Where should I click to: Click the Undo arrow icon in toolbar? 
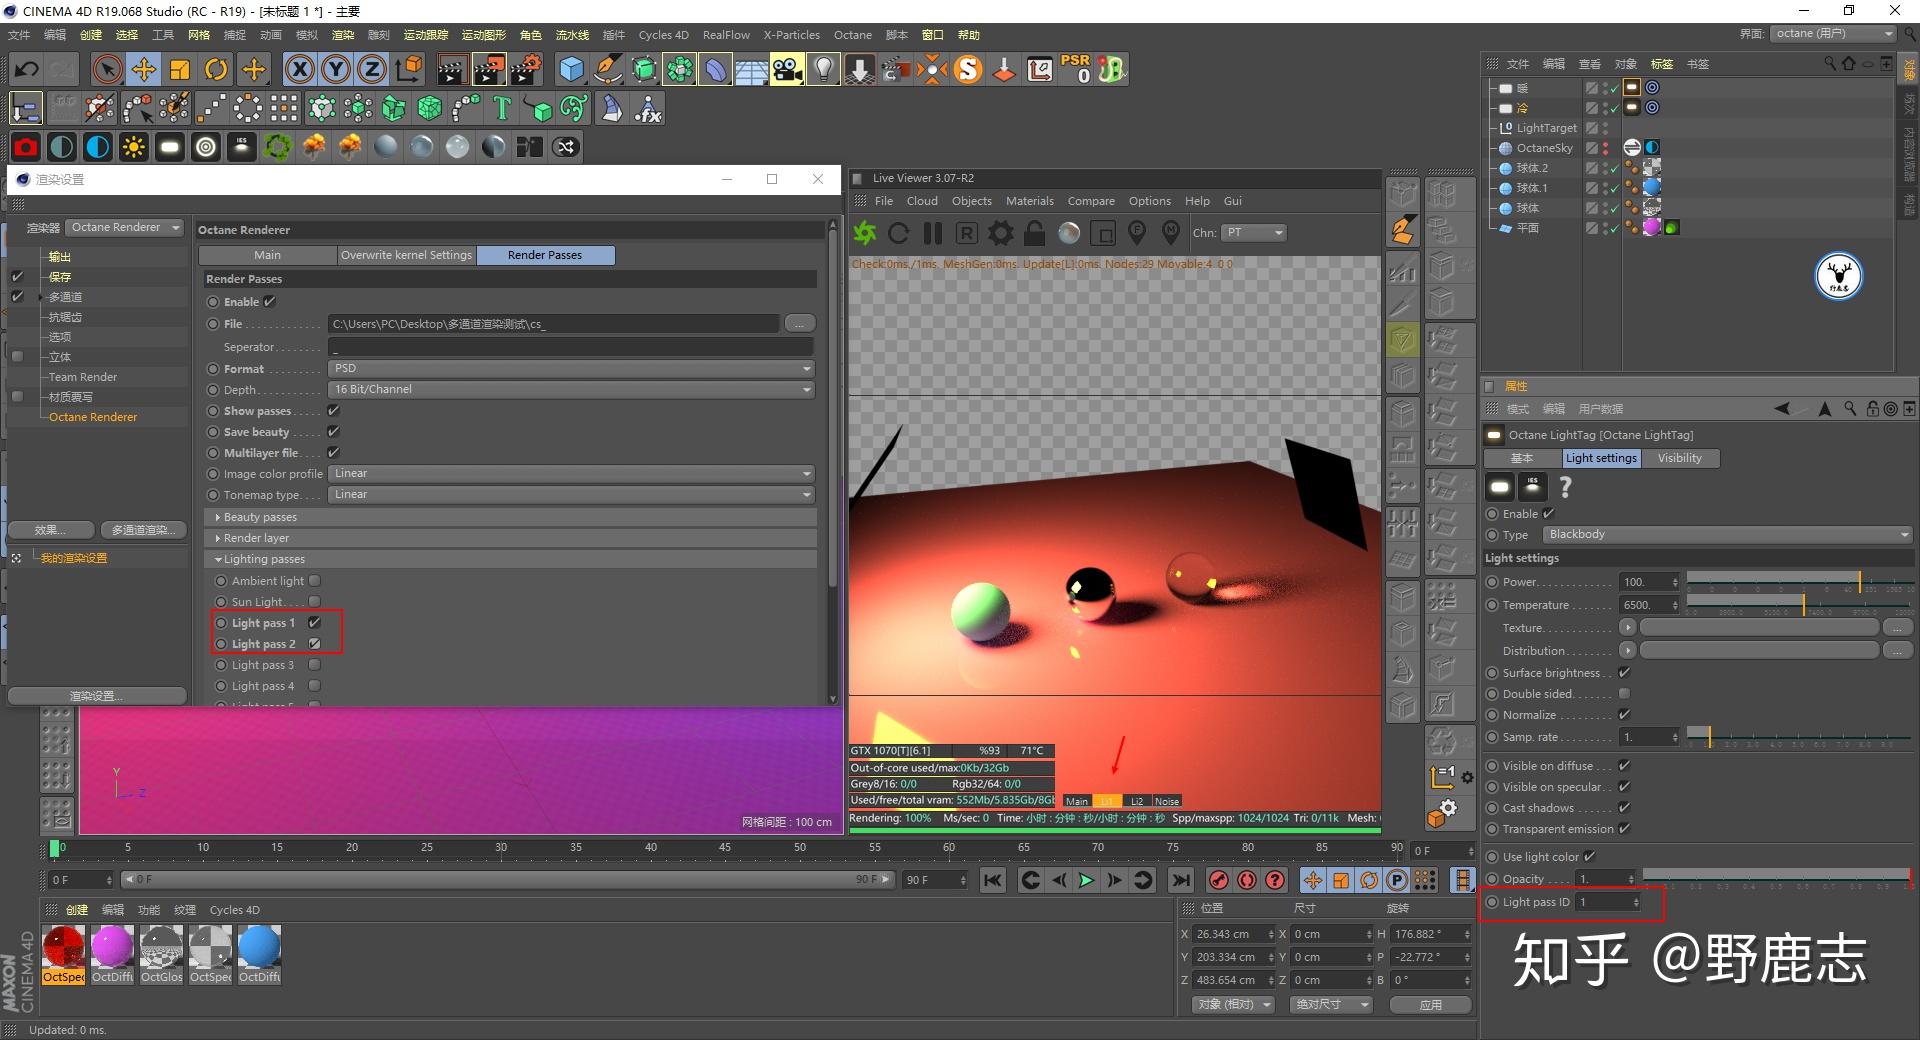[x=27, y=69]
